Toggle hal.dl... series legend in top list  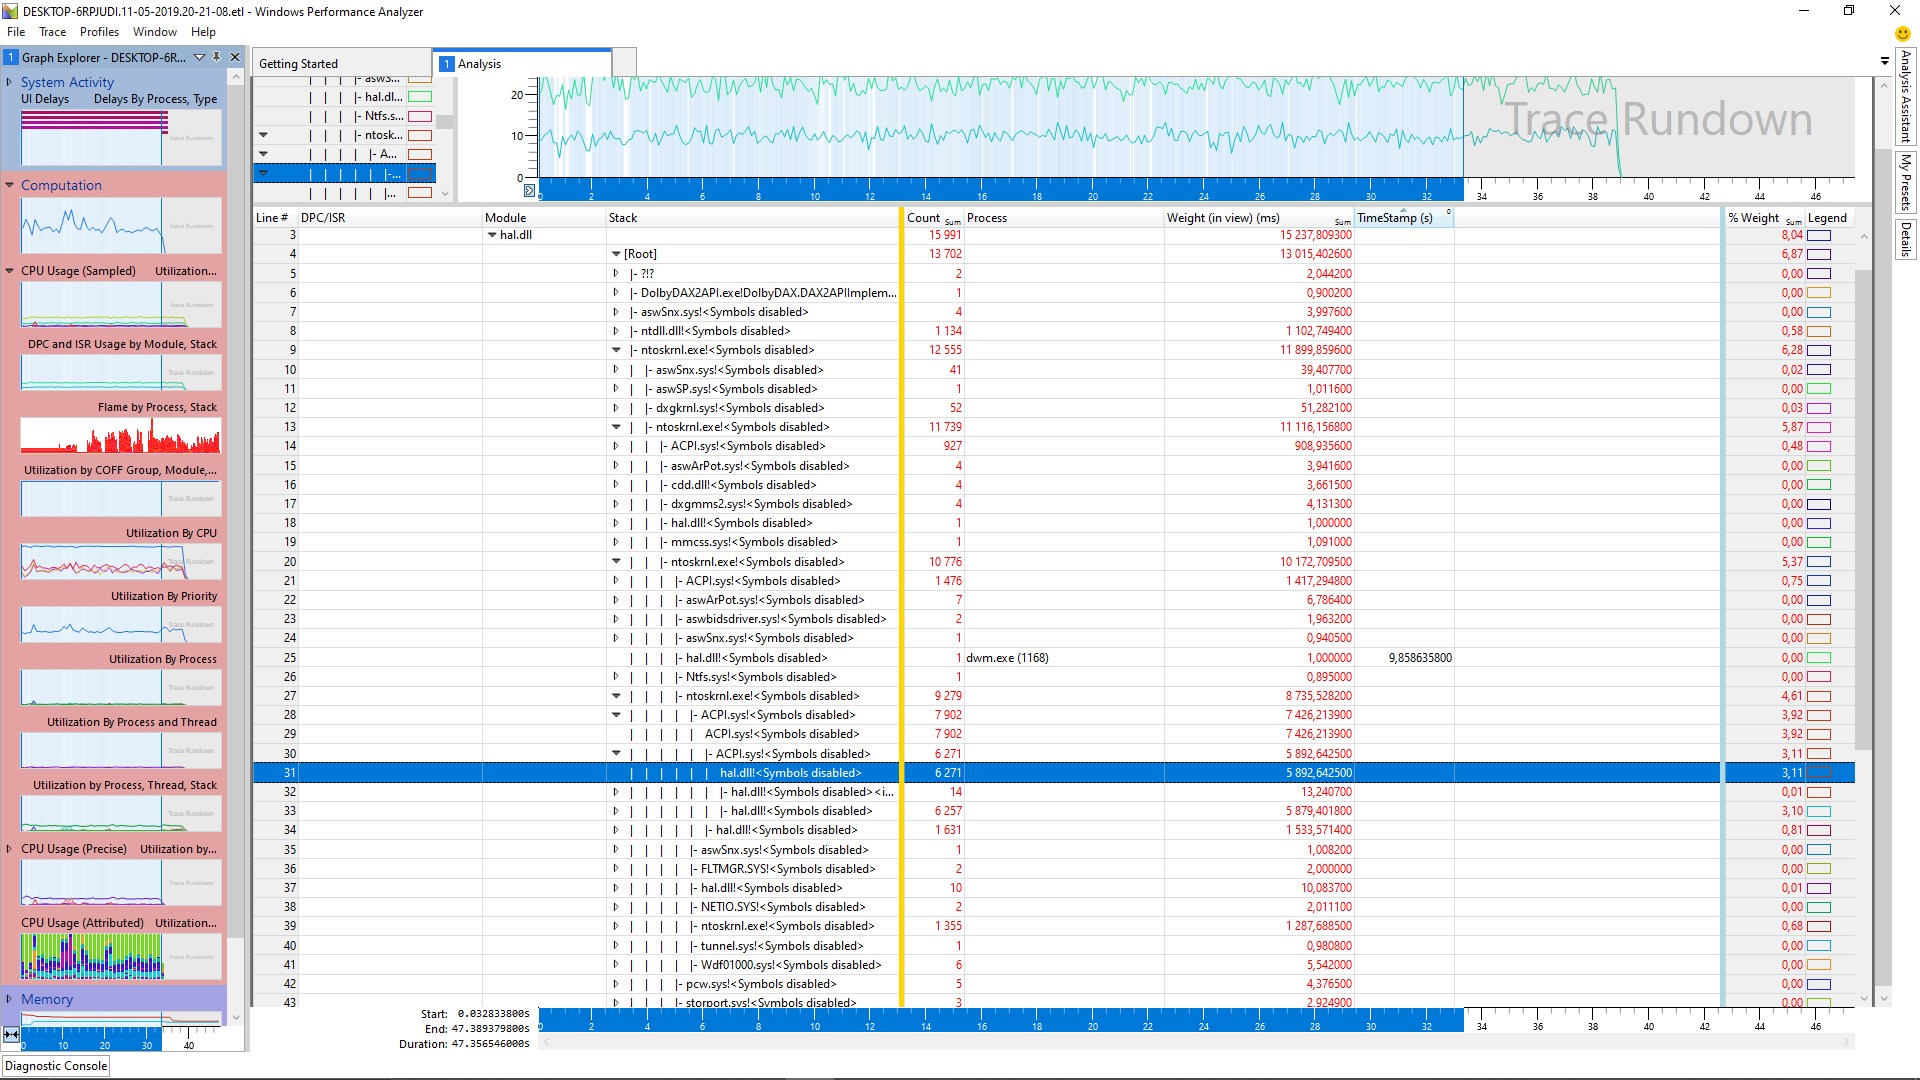[x=420, y=97]
